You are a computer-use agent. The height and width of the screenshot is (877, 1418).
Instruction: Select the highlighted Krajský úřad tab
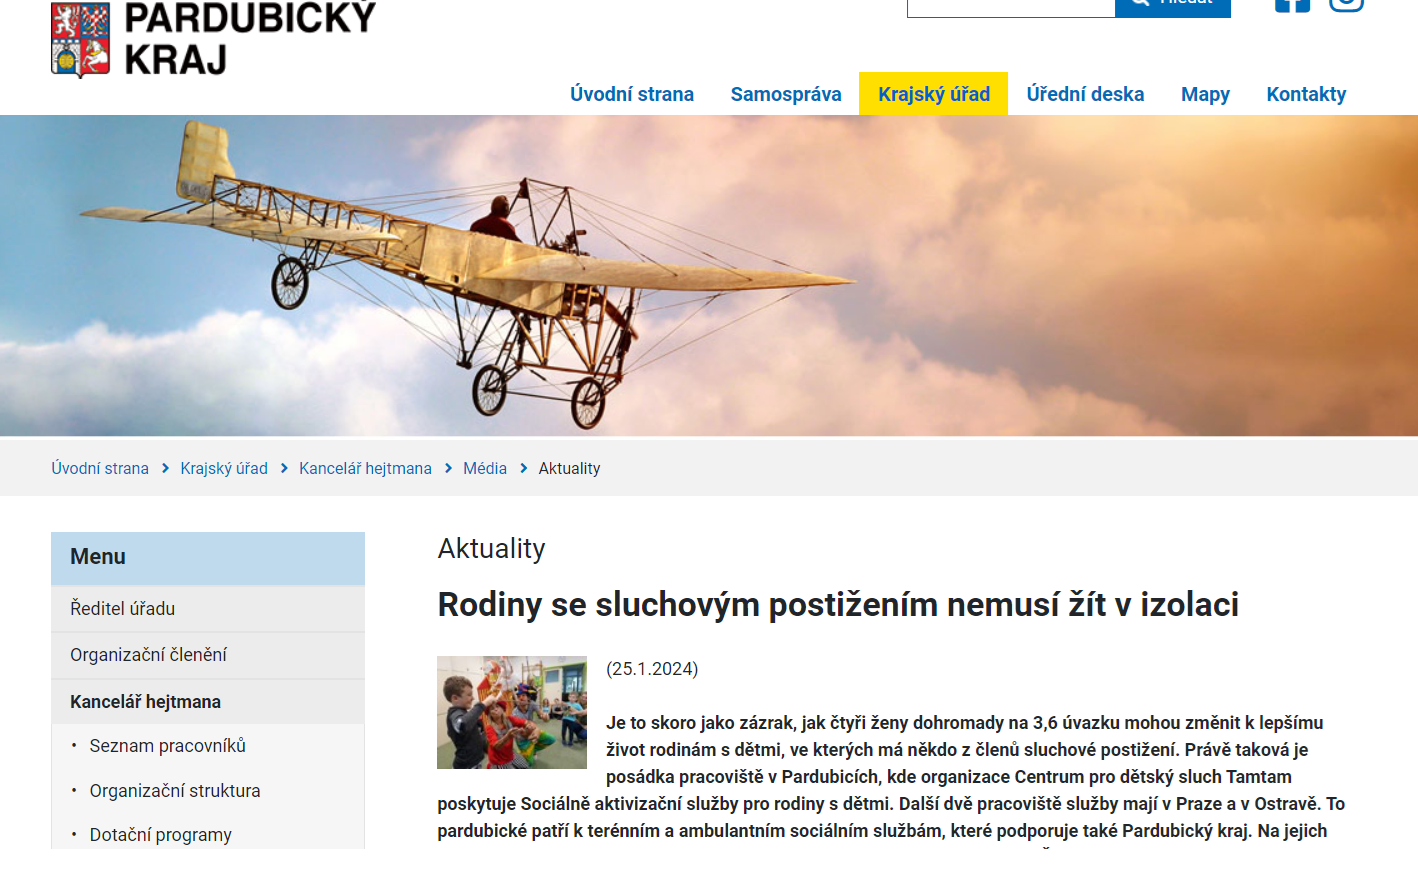click(x=933, y=94)
